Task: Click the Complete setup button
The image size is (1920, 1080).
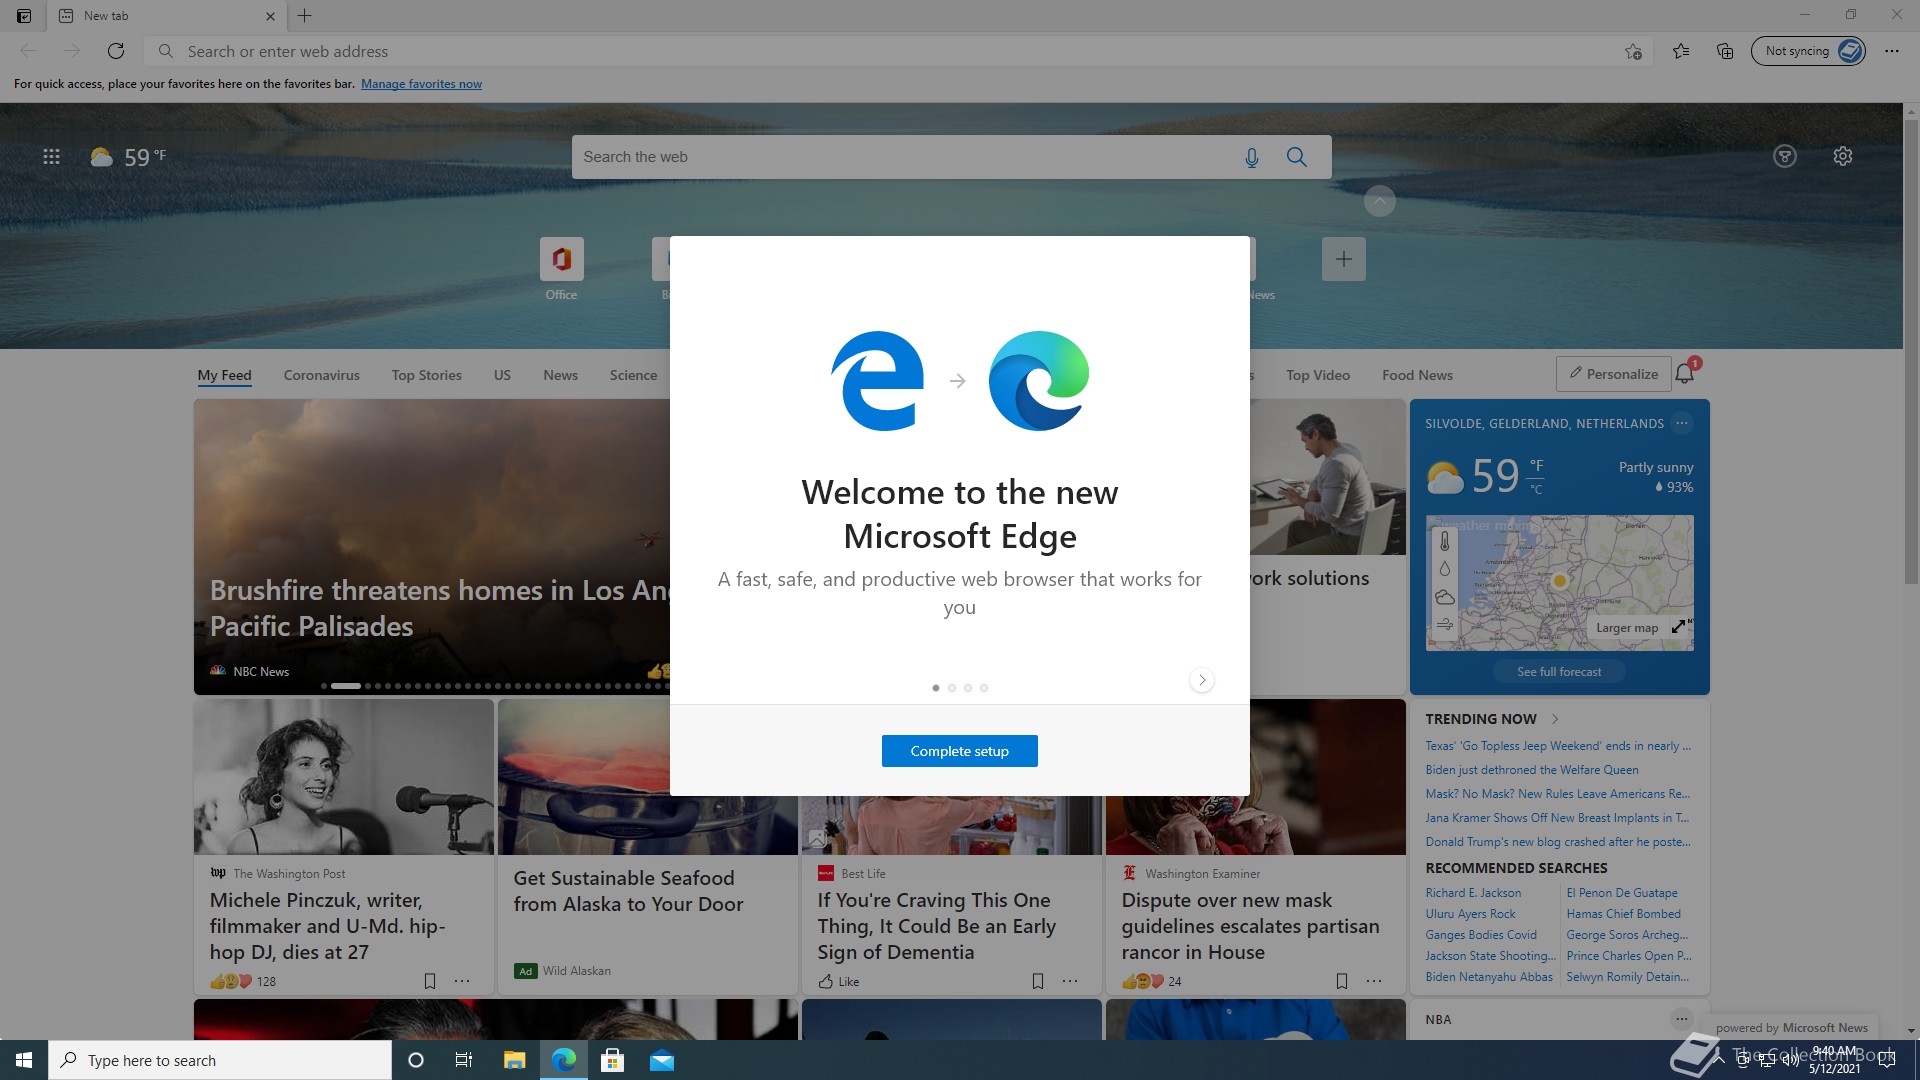Action: [959, 751]
